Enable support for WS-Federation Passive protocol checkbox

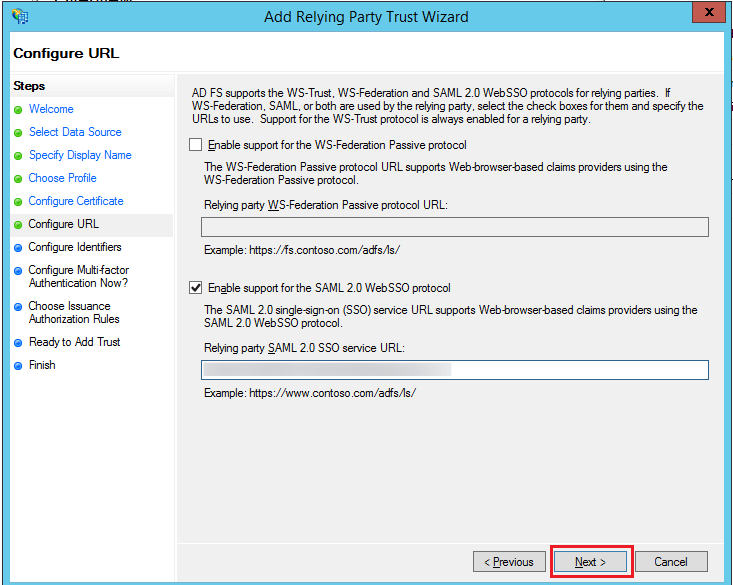[x=195, y=144]
